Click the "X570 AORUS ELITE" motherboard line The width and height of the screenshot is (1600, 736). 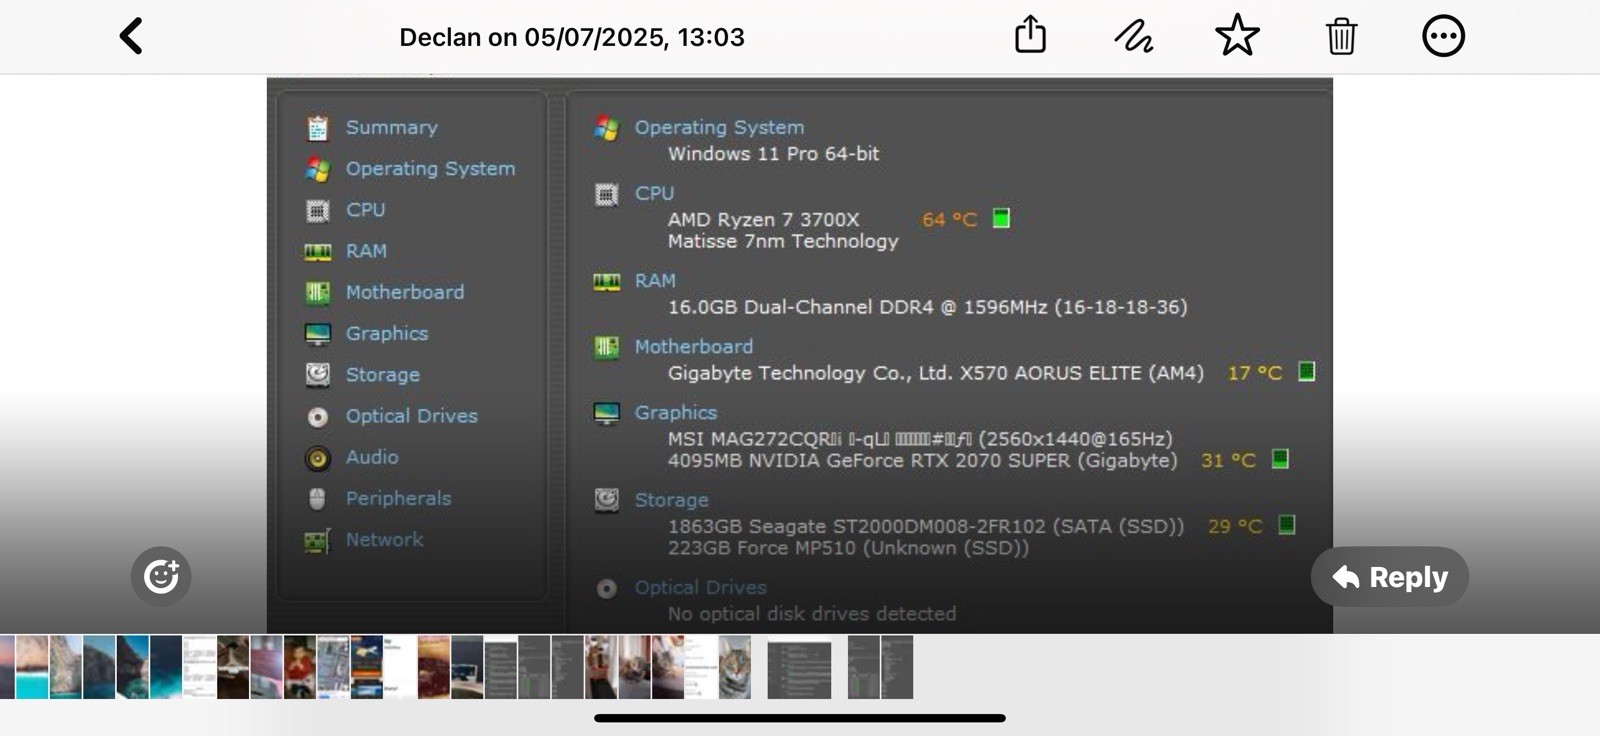pyautogui.click(x=936, y=373)
